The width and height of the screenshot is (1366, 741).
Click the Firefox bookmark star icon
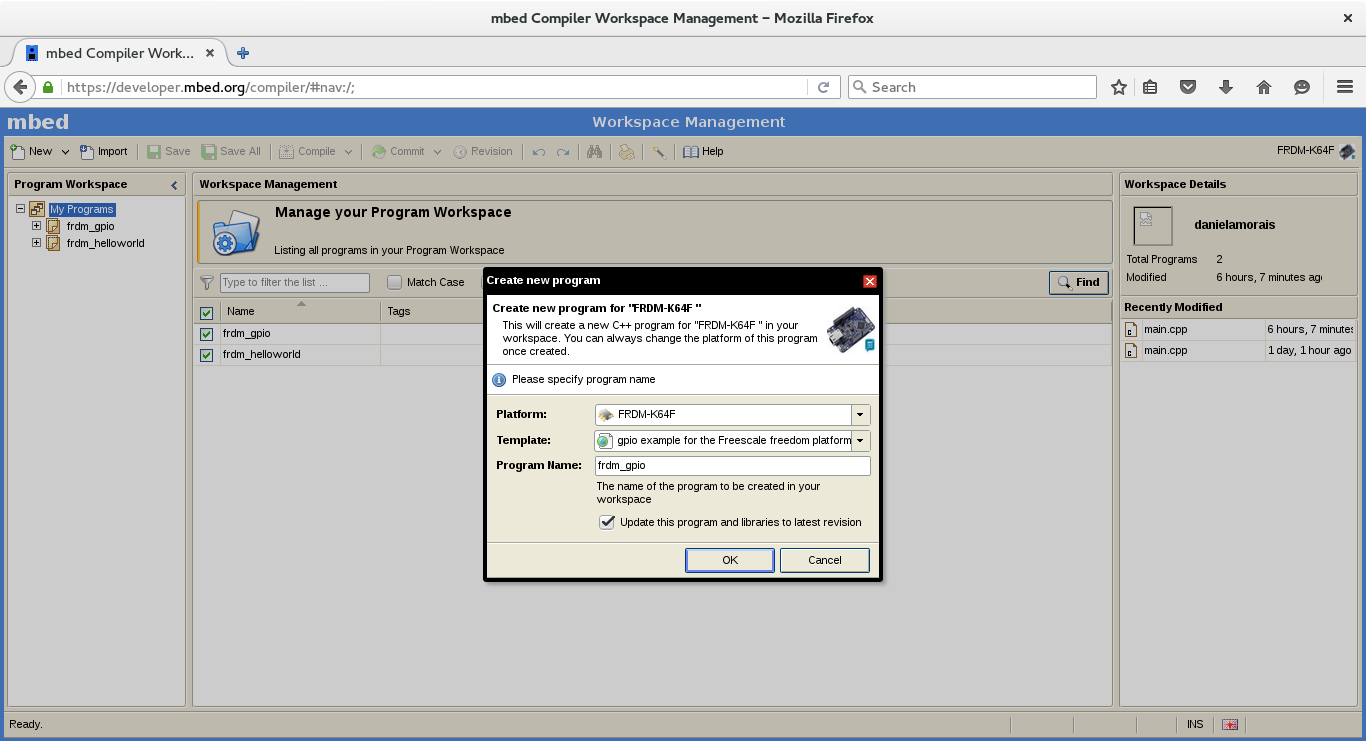1119,87
